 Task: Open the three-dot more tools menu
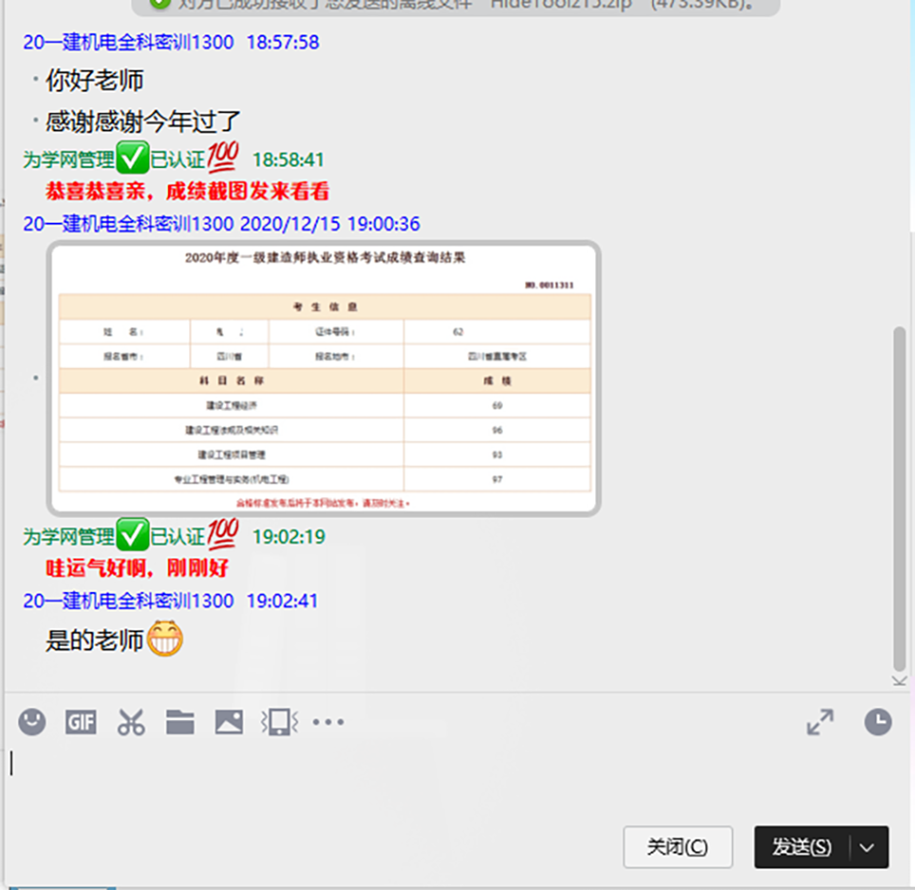click(x=328, y=722)
